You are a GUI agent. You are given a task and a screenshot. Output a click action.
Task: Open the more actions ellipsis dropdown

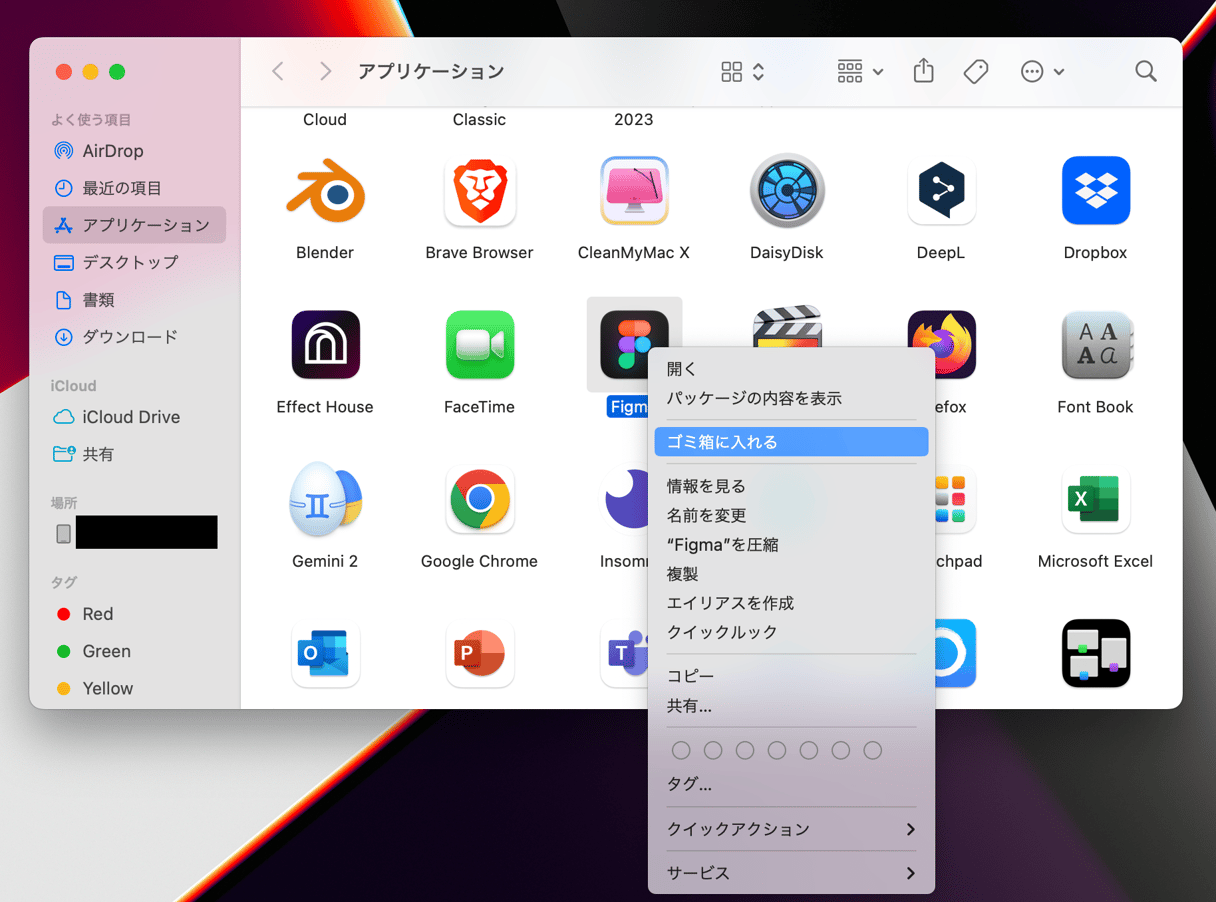pyautogui.click(x=1042, y=71)
